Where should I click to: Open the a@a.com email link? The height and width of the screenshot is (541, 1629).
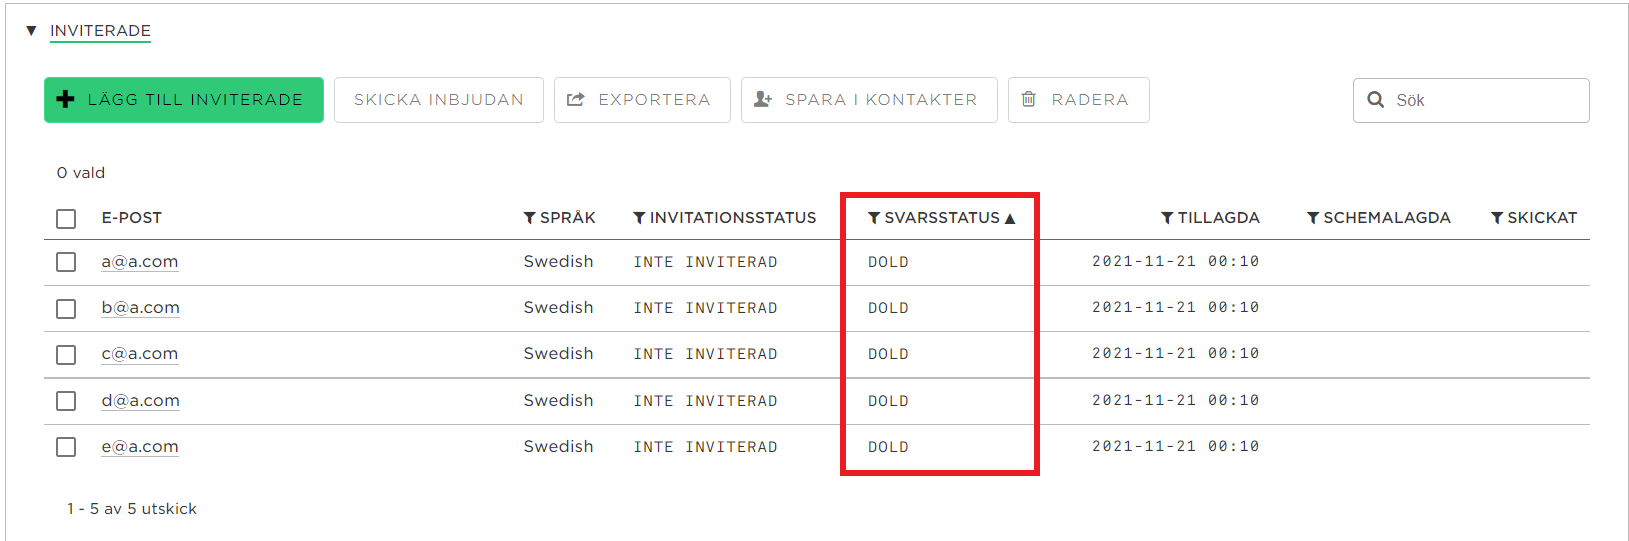click(x=140, y=262)
